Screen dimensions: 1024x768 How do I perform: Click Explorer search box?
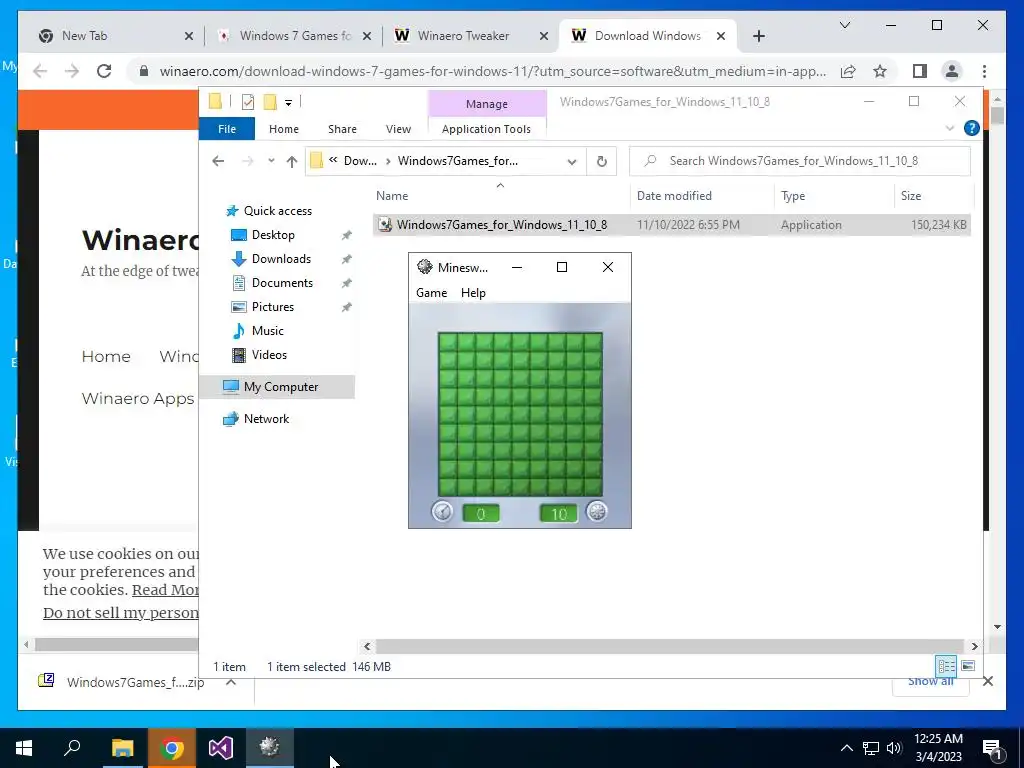pos(800,161)
